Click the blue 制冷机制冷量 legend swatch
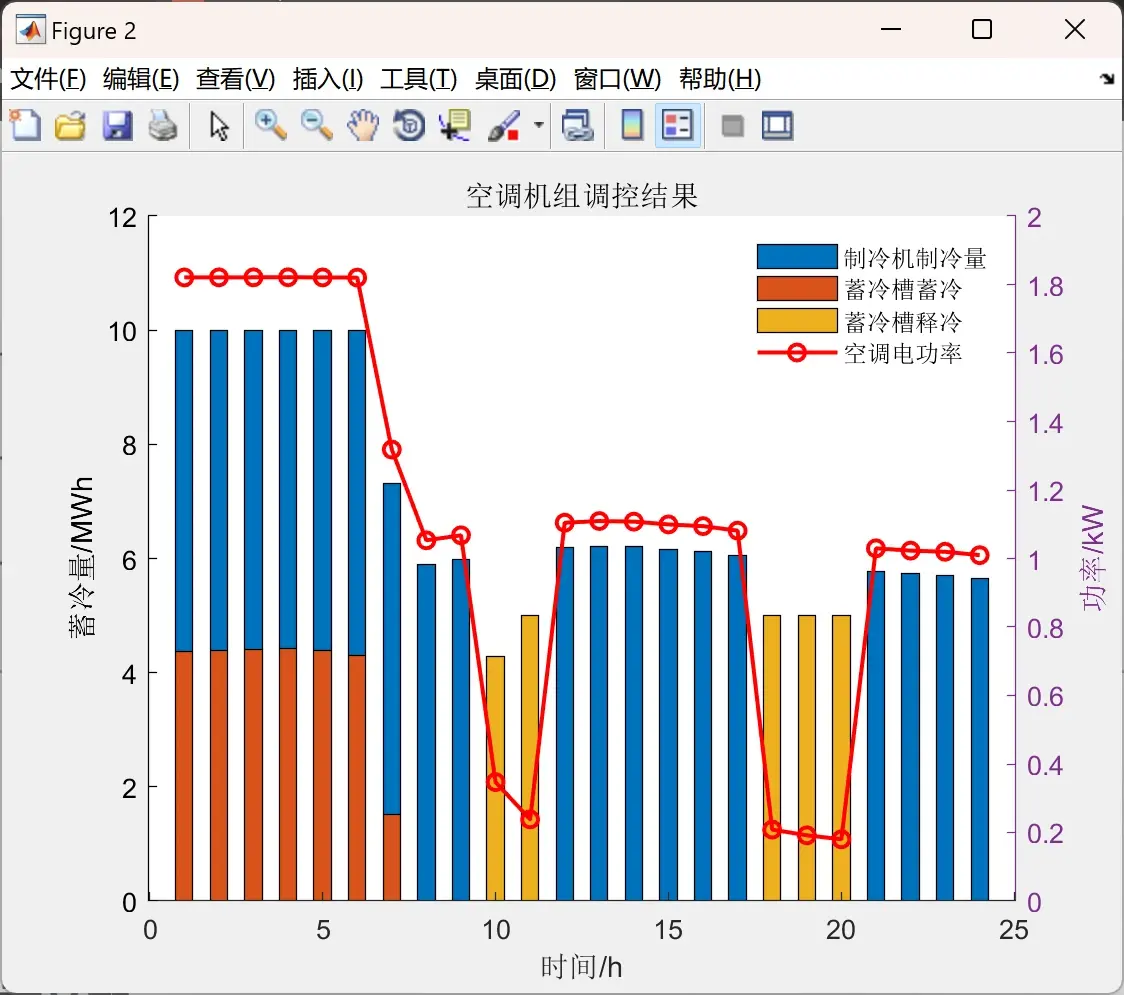 pos(797,257)
